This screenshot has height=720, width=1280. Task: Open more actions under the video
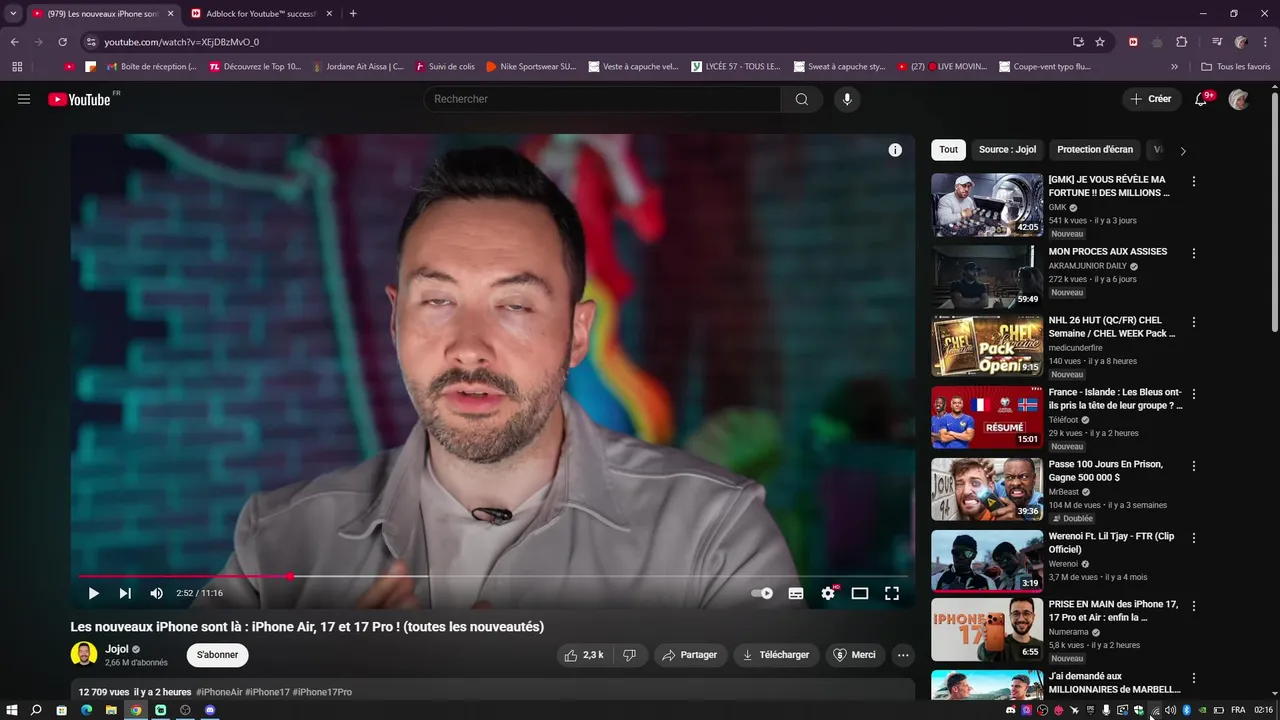pos(903,655)
